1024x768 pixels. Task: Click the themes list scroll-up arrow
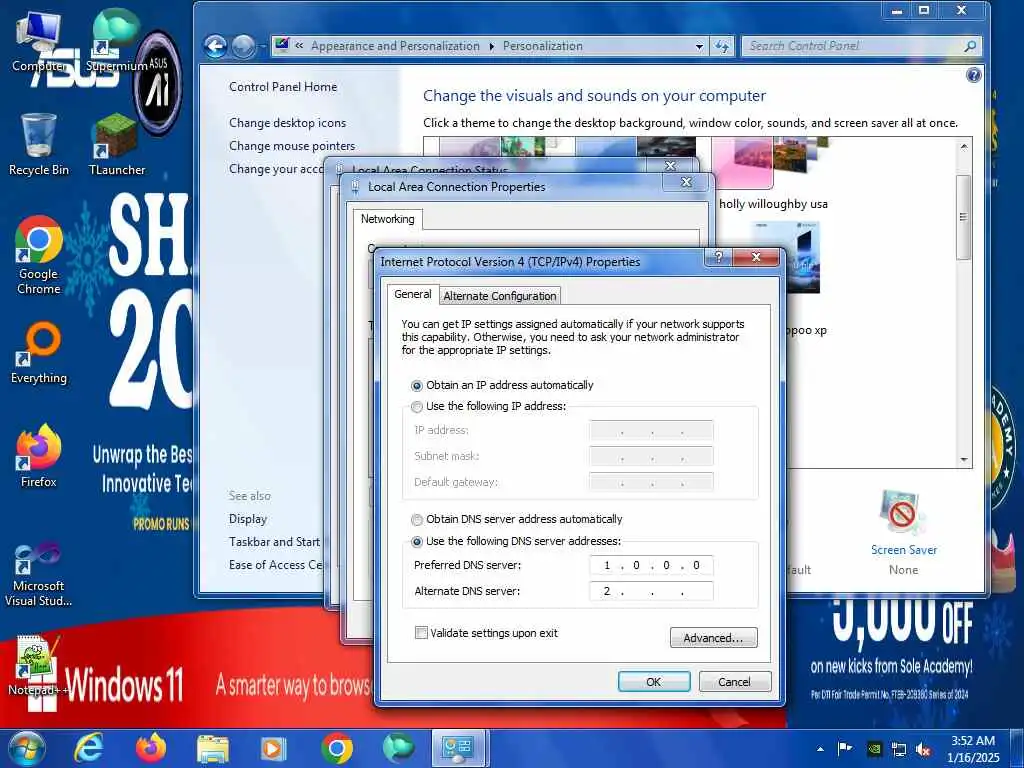964,147
